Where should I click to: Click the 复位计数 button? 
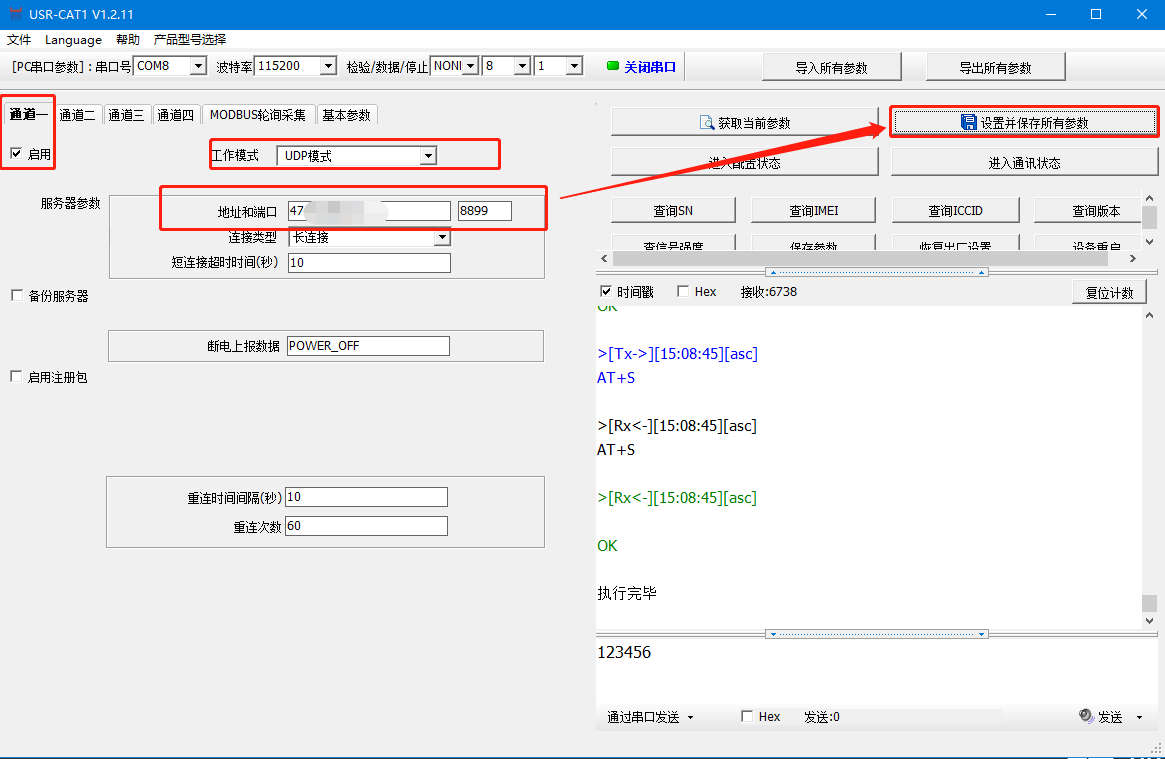(x=1109, y=292)
